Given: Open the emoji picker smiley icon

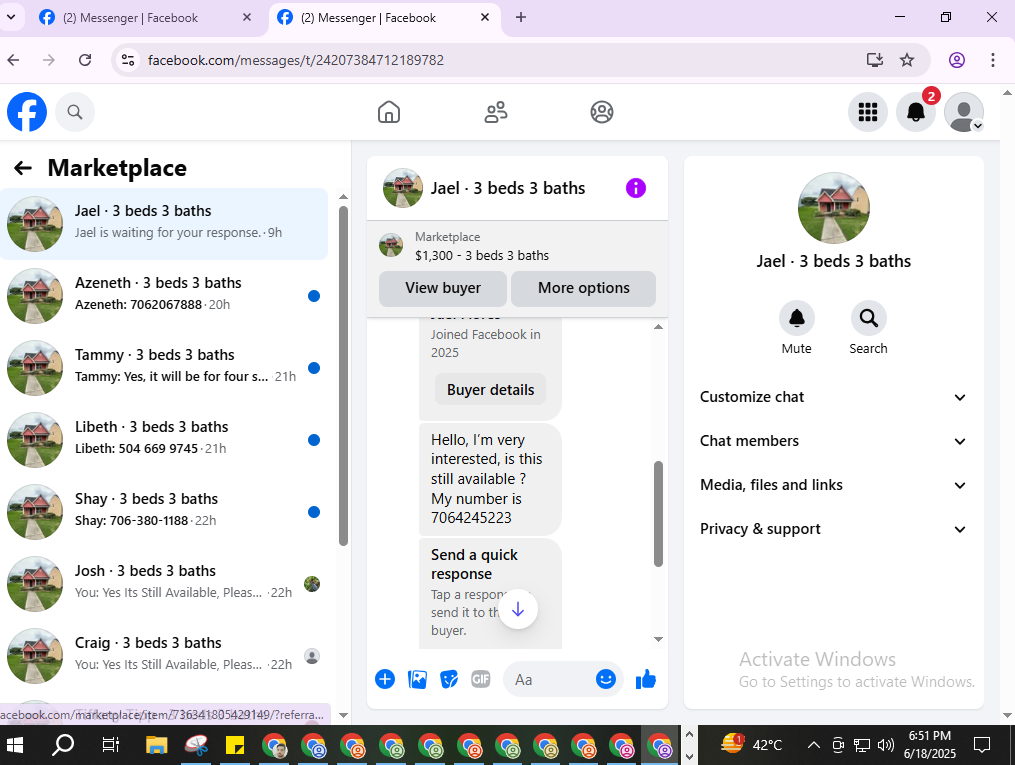Looking at the screenshot, I should [x=606, y=679].
